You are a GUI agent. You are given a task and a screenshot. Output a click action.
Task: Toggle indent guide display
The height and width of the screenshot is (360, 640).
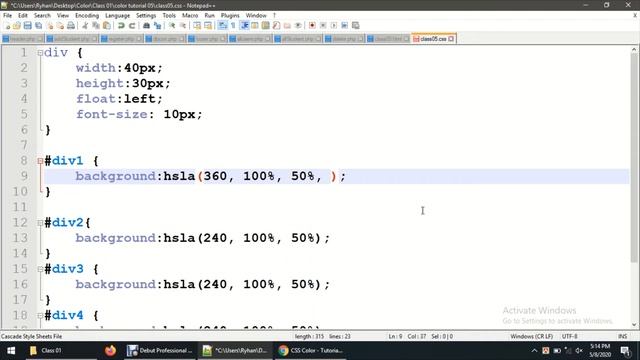pyautogui.click(x=244, y=26)
